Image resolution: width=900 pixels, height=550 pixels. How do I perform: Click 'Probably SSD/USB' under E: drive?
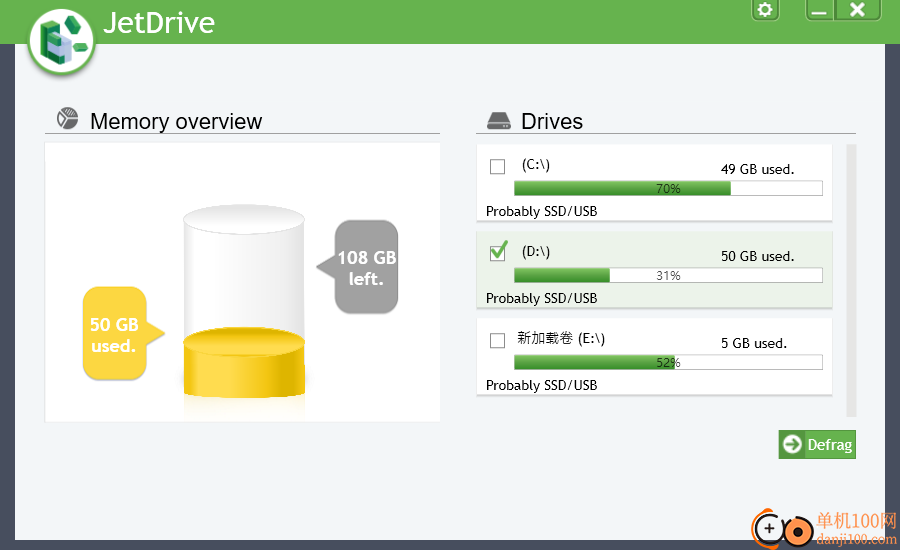tap(541, 385)
